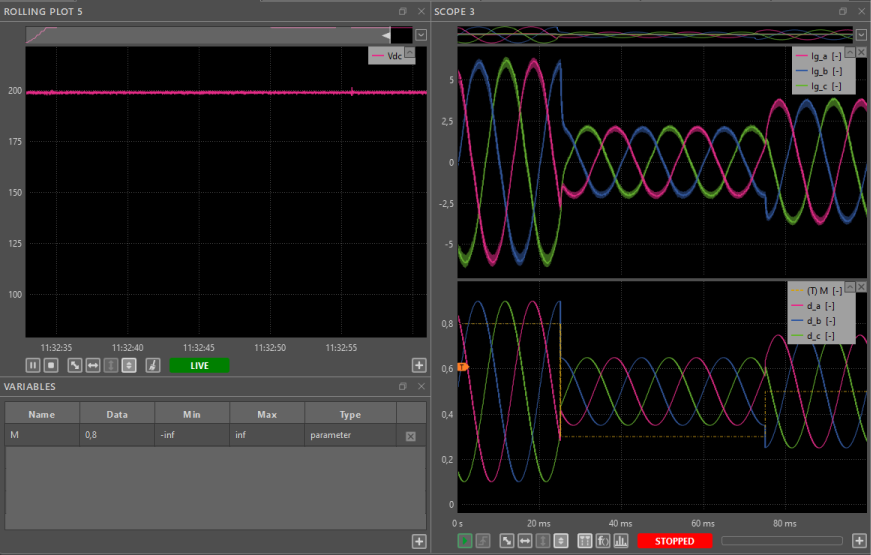Toggle the d_b trace in the lower legend
Viewport: 871px width, 555px height.
click(x=820, y=321)
